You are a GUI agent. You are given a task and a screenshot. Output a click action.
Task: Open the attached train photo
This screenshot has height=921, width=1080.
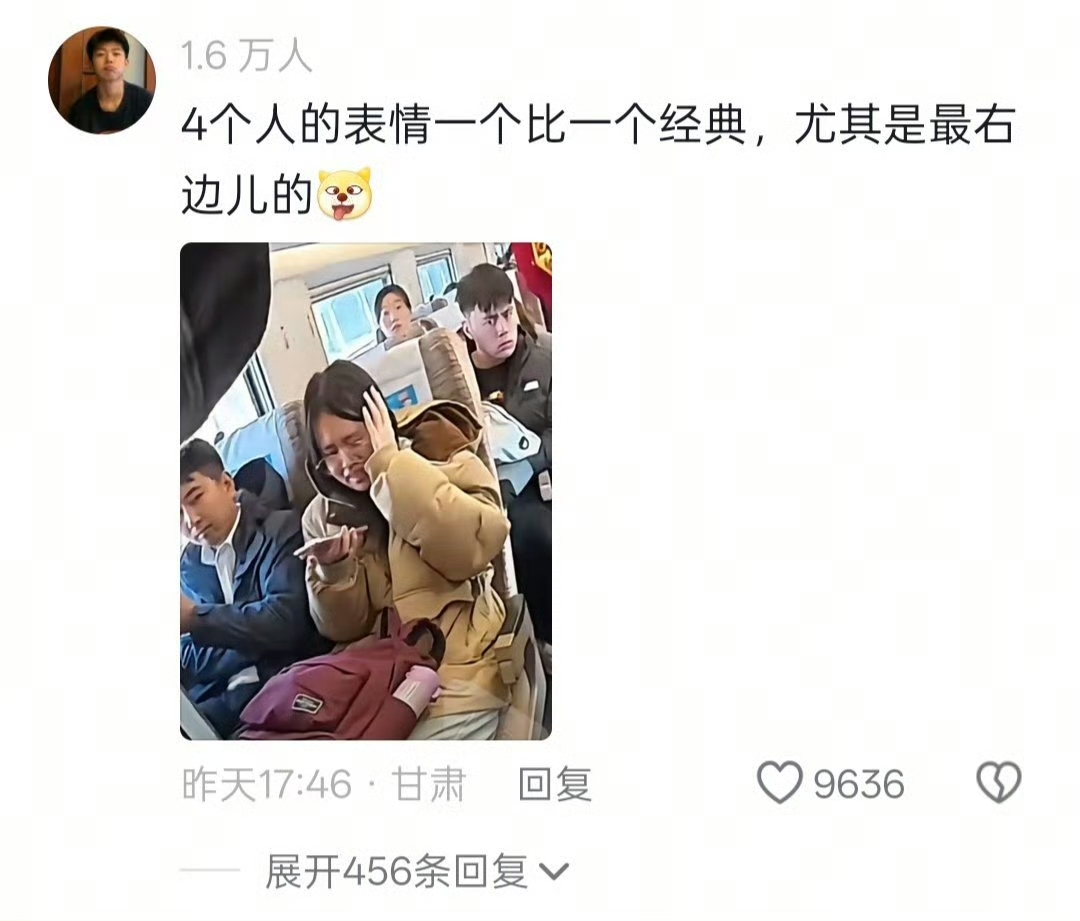pos(366,491)
